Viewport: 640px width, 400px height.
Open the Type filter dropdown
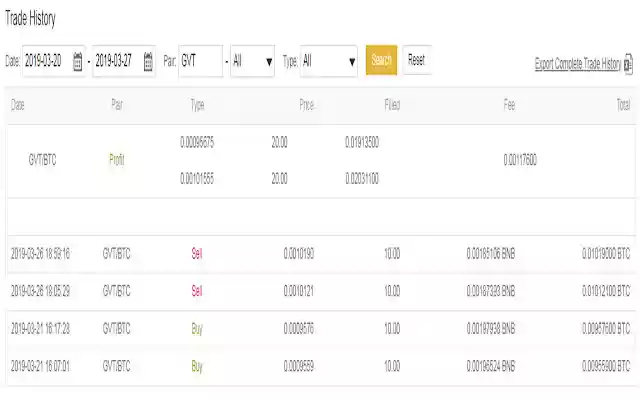(x=329, y=61)
